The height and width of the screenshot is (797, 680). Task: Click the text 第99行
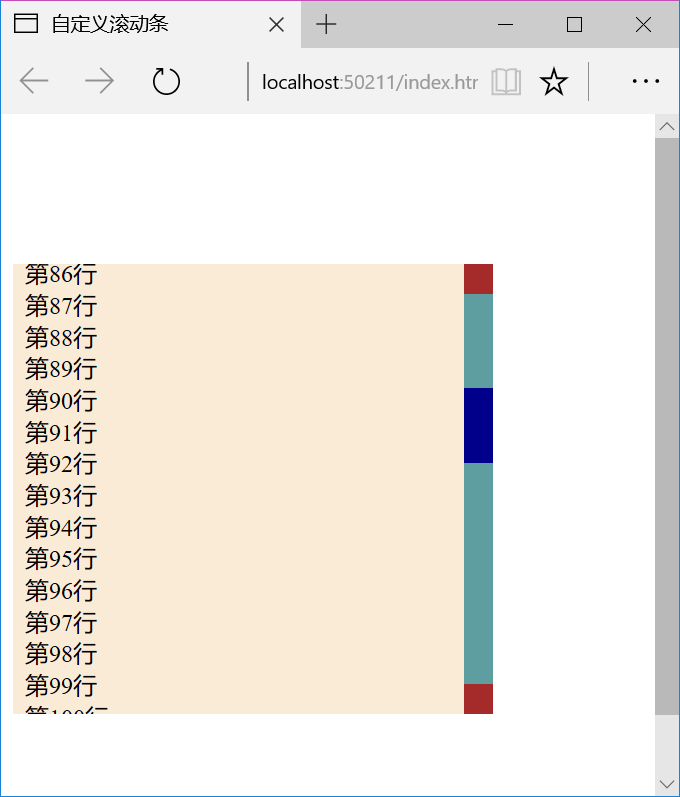(61, 685)
